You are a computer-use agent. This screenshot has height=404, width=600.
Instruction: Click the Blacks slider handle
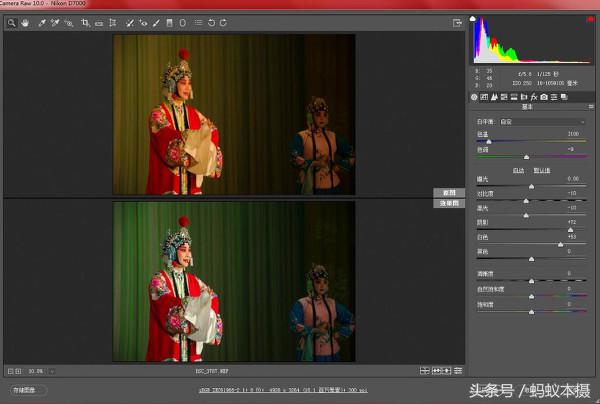[x=532, y=259]
